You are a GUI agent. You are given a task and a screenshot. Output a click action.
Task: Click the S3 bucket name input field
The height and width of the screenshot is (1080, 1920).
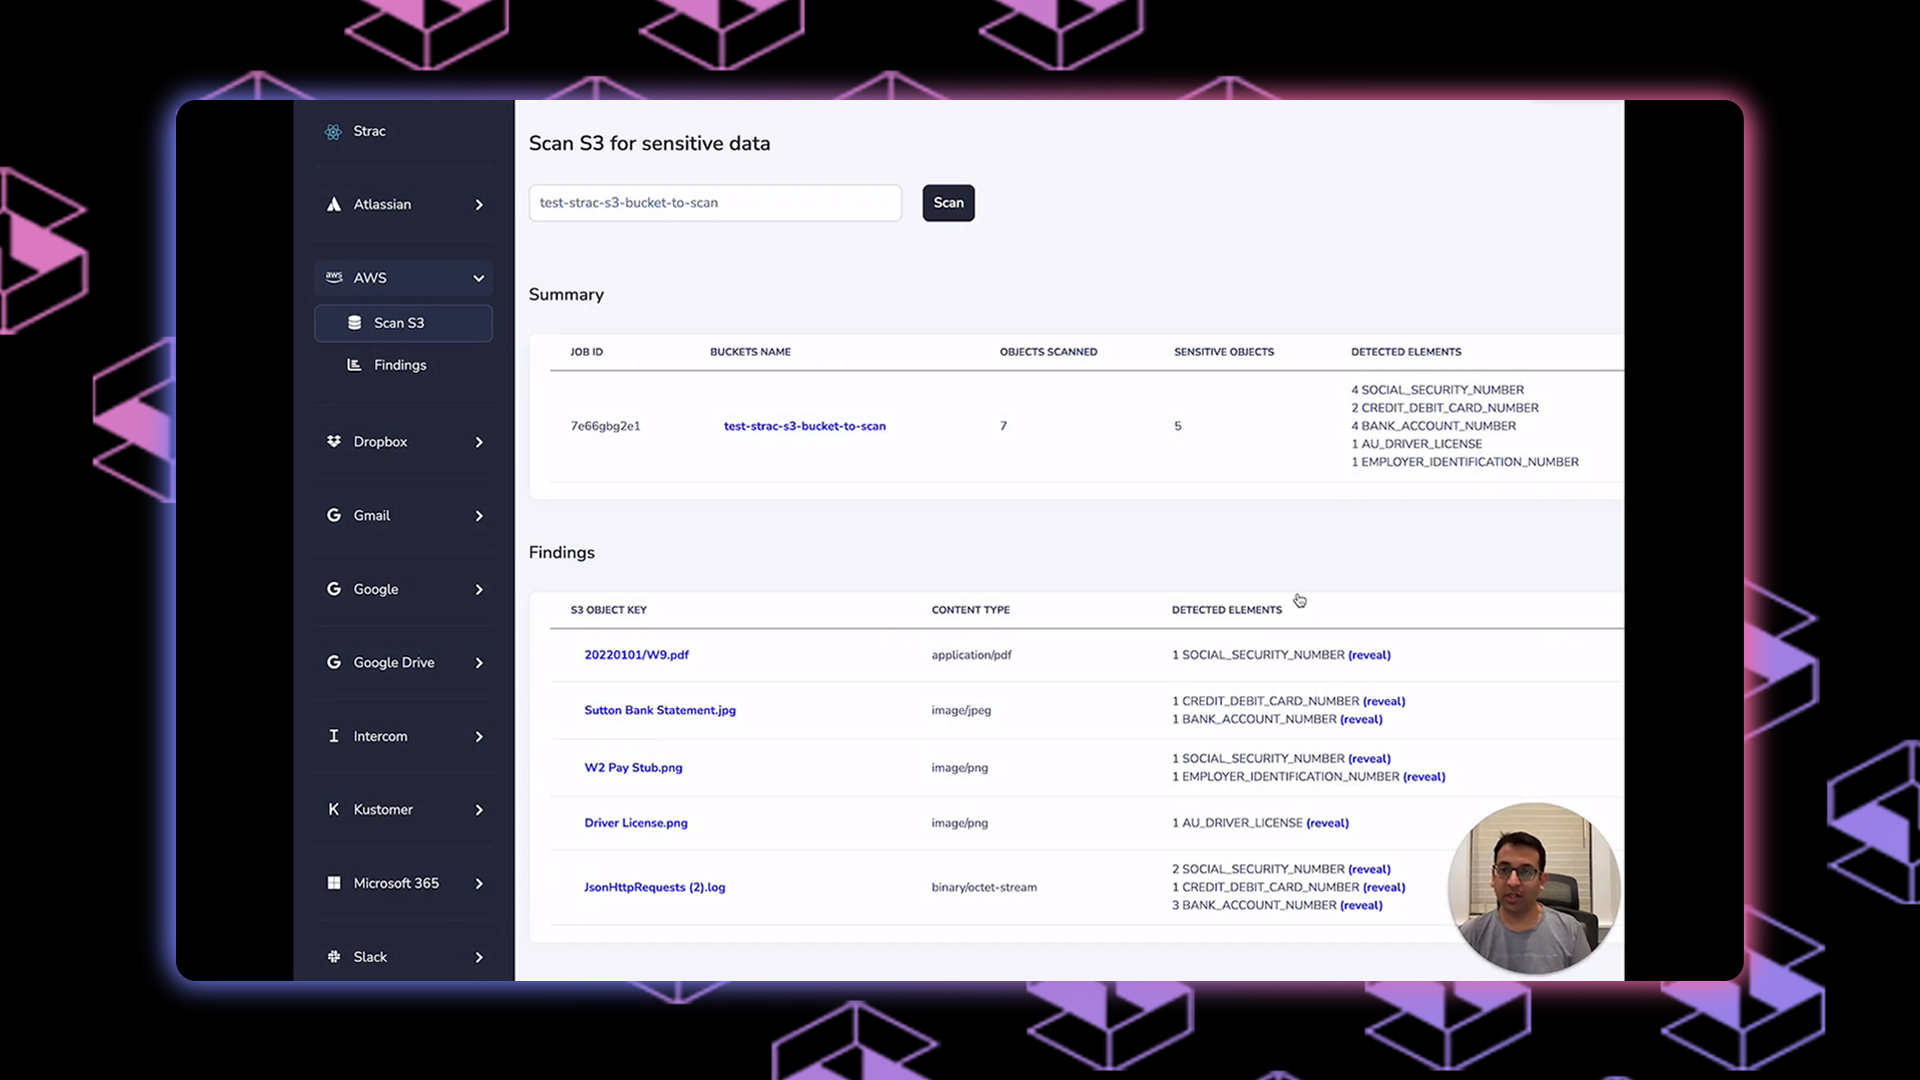[714, 203]
